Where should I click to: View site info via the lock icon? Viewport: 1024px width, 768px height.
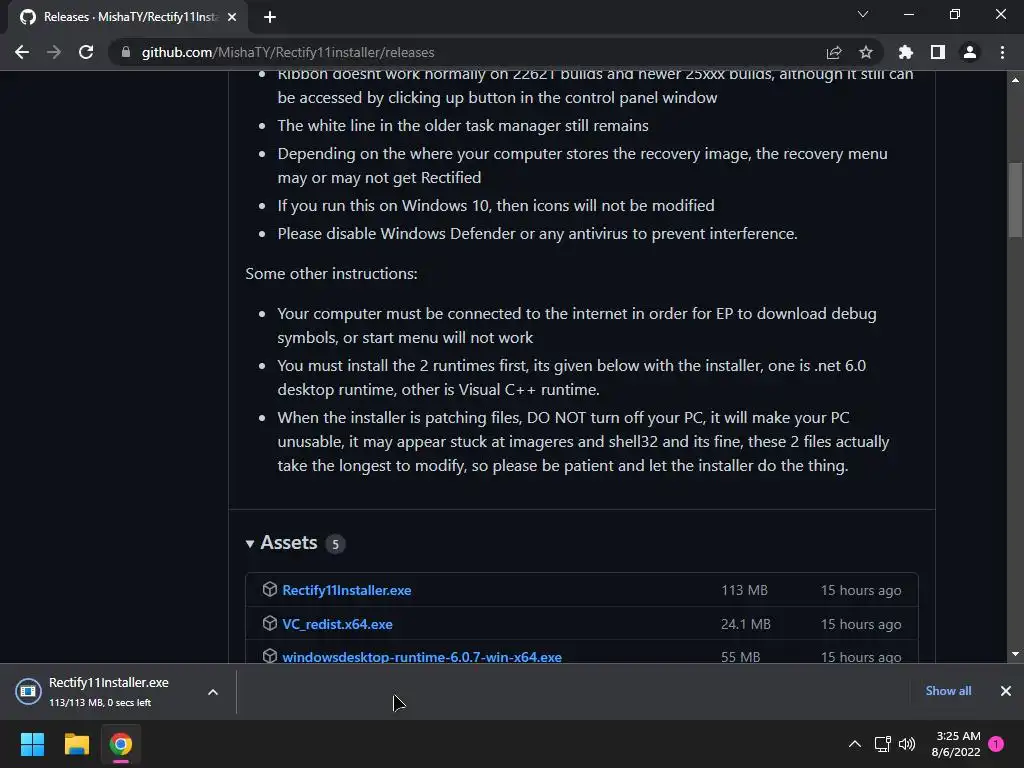pos(126,52)
